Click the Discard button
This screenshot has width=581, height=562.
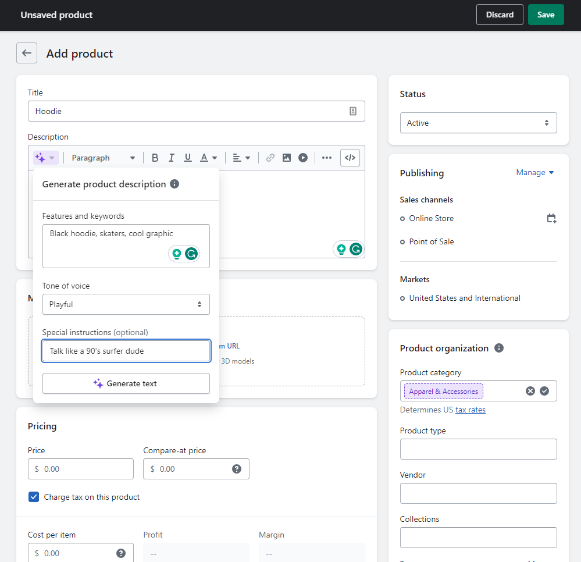[499, 15]
